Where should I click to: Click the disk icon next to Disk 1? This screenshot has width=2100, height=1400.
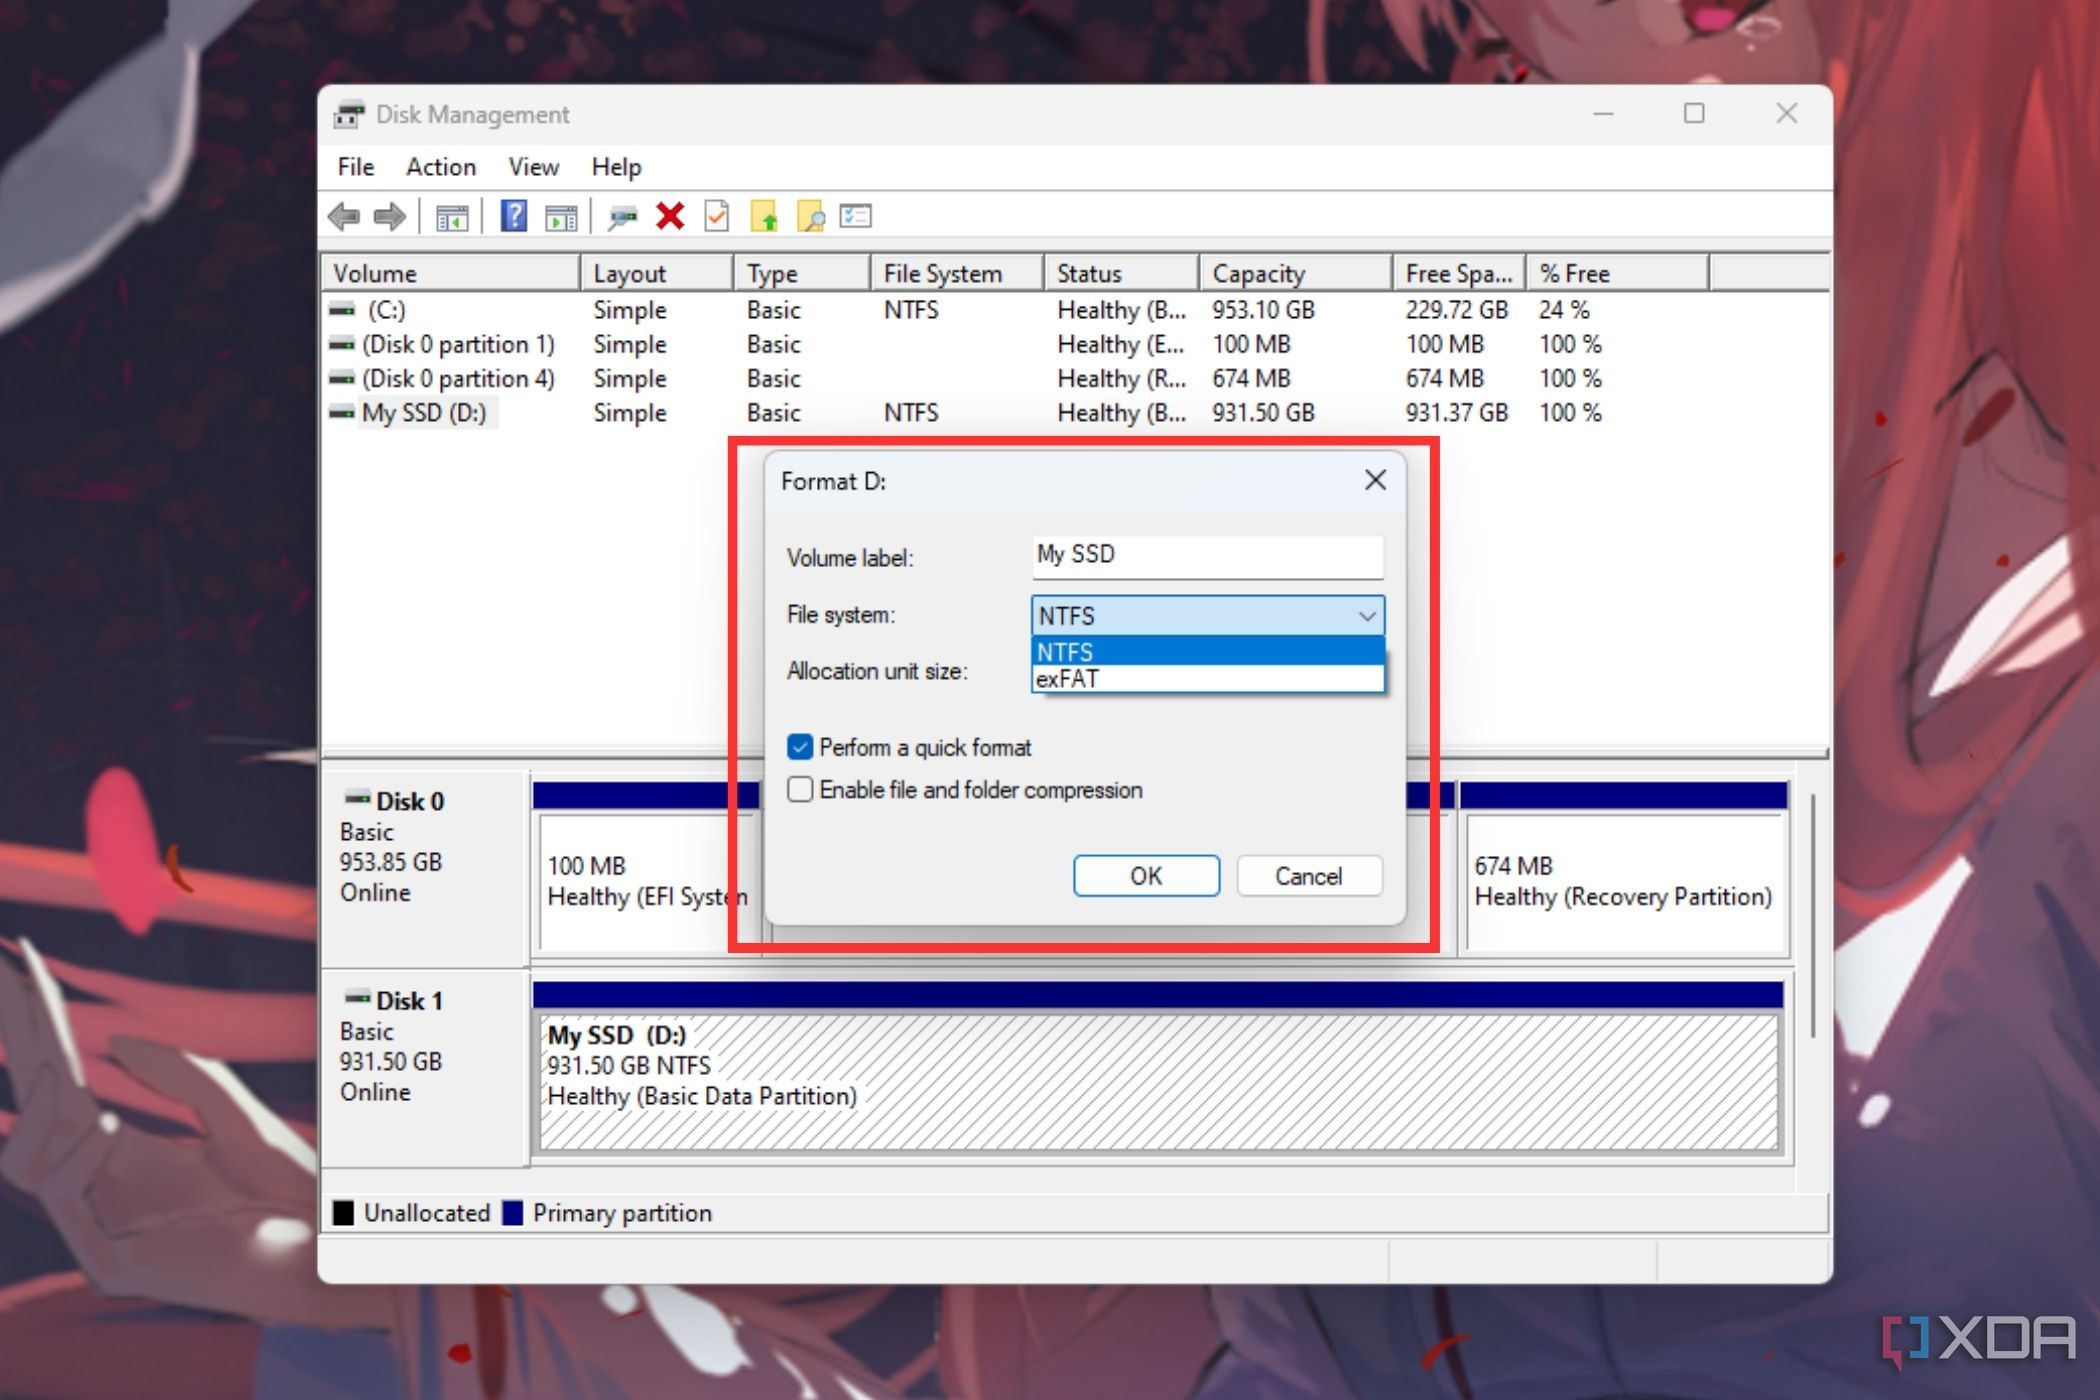358,997
